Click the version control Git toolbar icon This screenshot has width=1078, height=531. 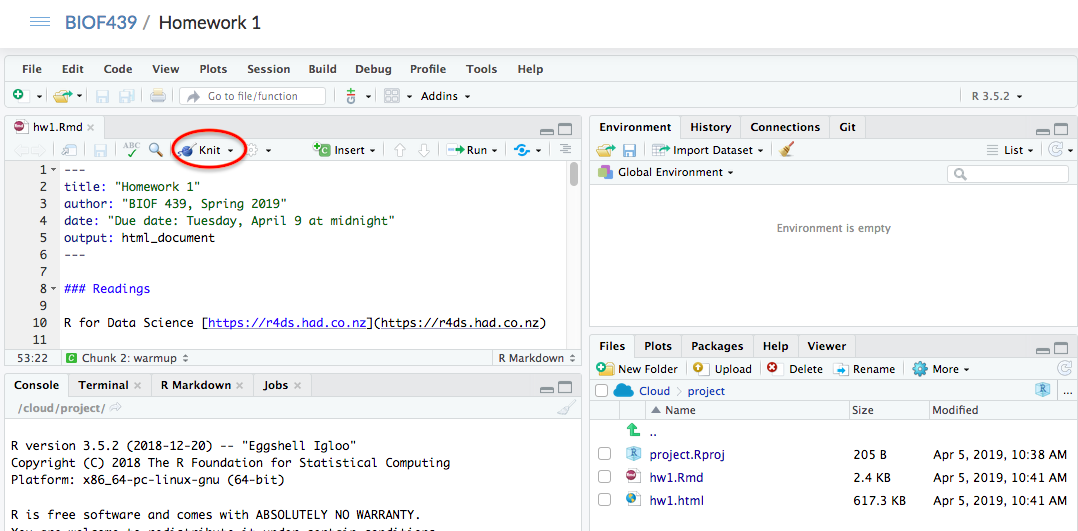351,96
